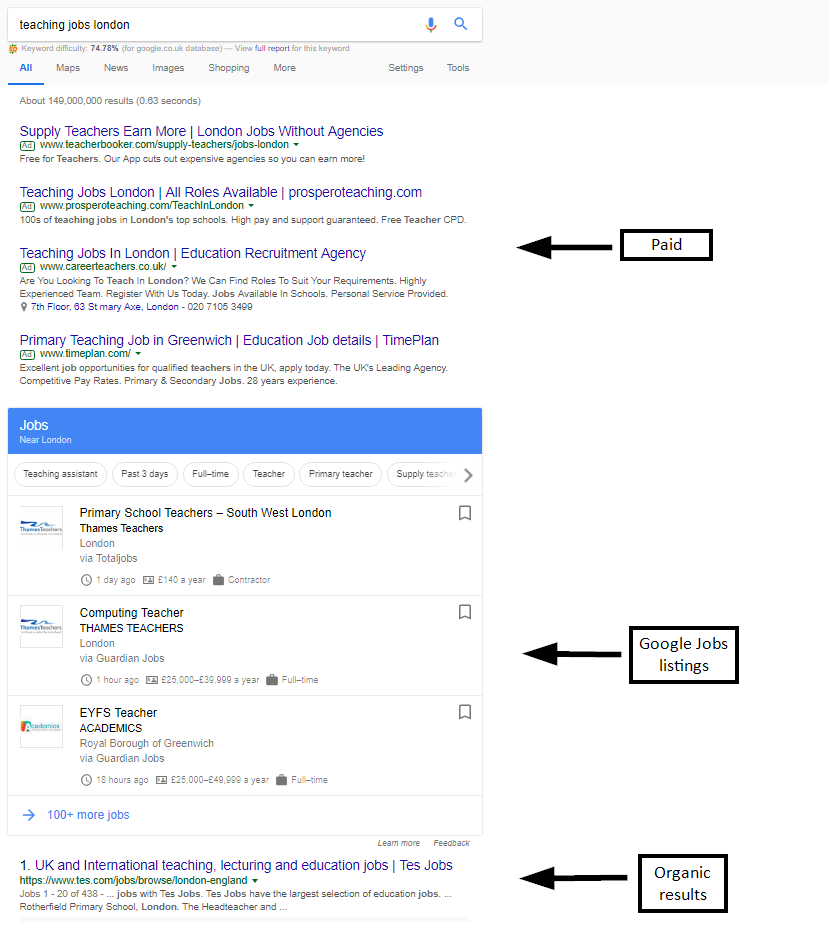Image resolution: width=829 pixels, height=931 pixels.
Task: Click Feedback below the jobs box
Action: (x=451, y=843)
